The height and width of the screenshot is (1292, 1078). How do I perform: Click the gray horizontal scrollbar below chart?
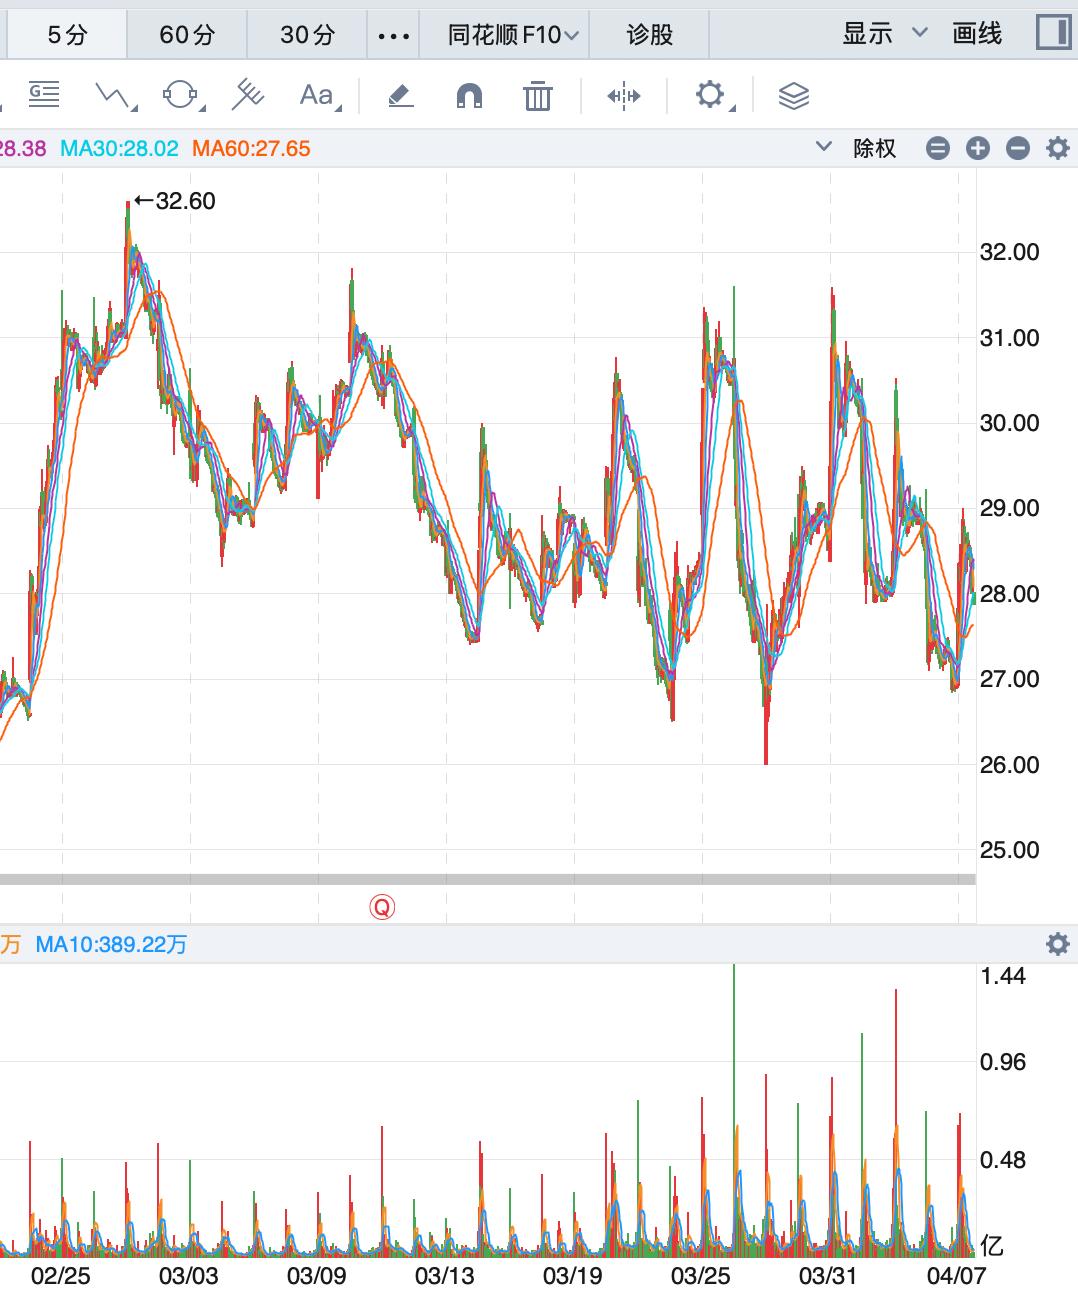488,879
